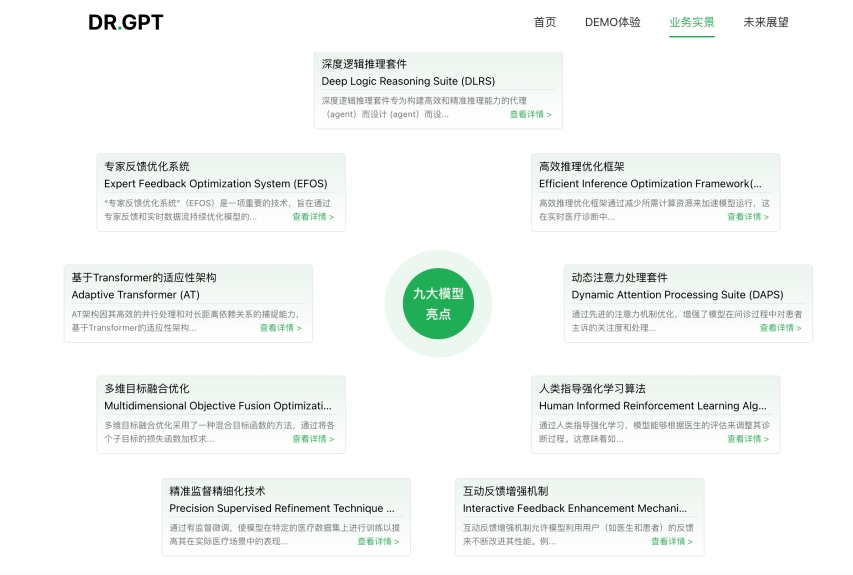Click Precision Supervised Refinement Technique title
The height and width of the screenshot is (575, 853).
click(x=282, y=508)
